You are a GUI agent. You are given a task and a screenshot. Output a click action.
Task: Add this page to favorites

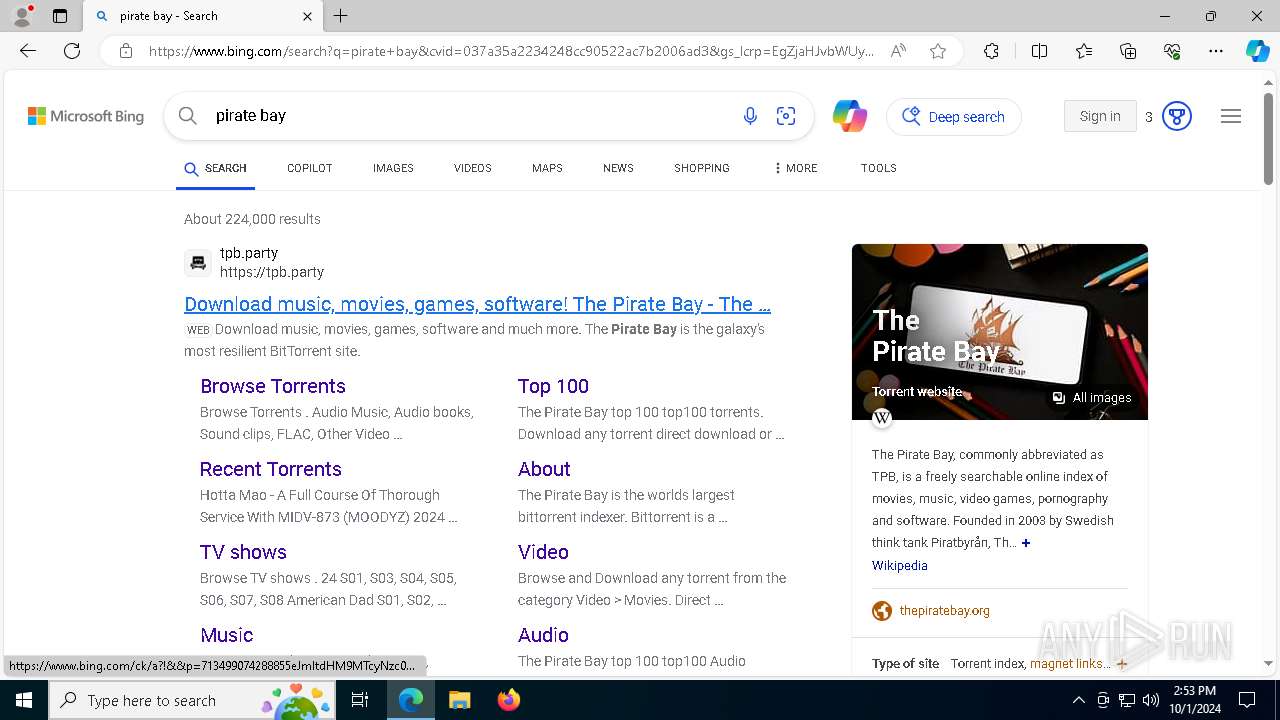tap(938, 51)
